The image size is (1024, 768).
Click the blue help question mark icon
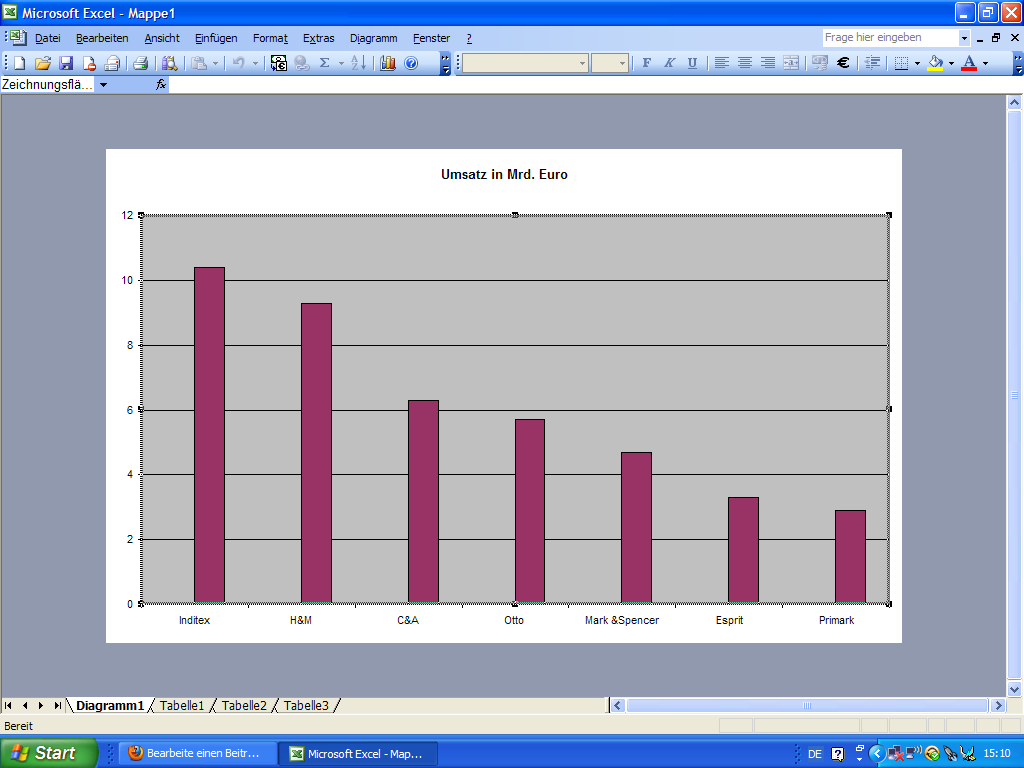pos(411,63)
